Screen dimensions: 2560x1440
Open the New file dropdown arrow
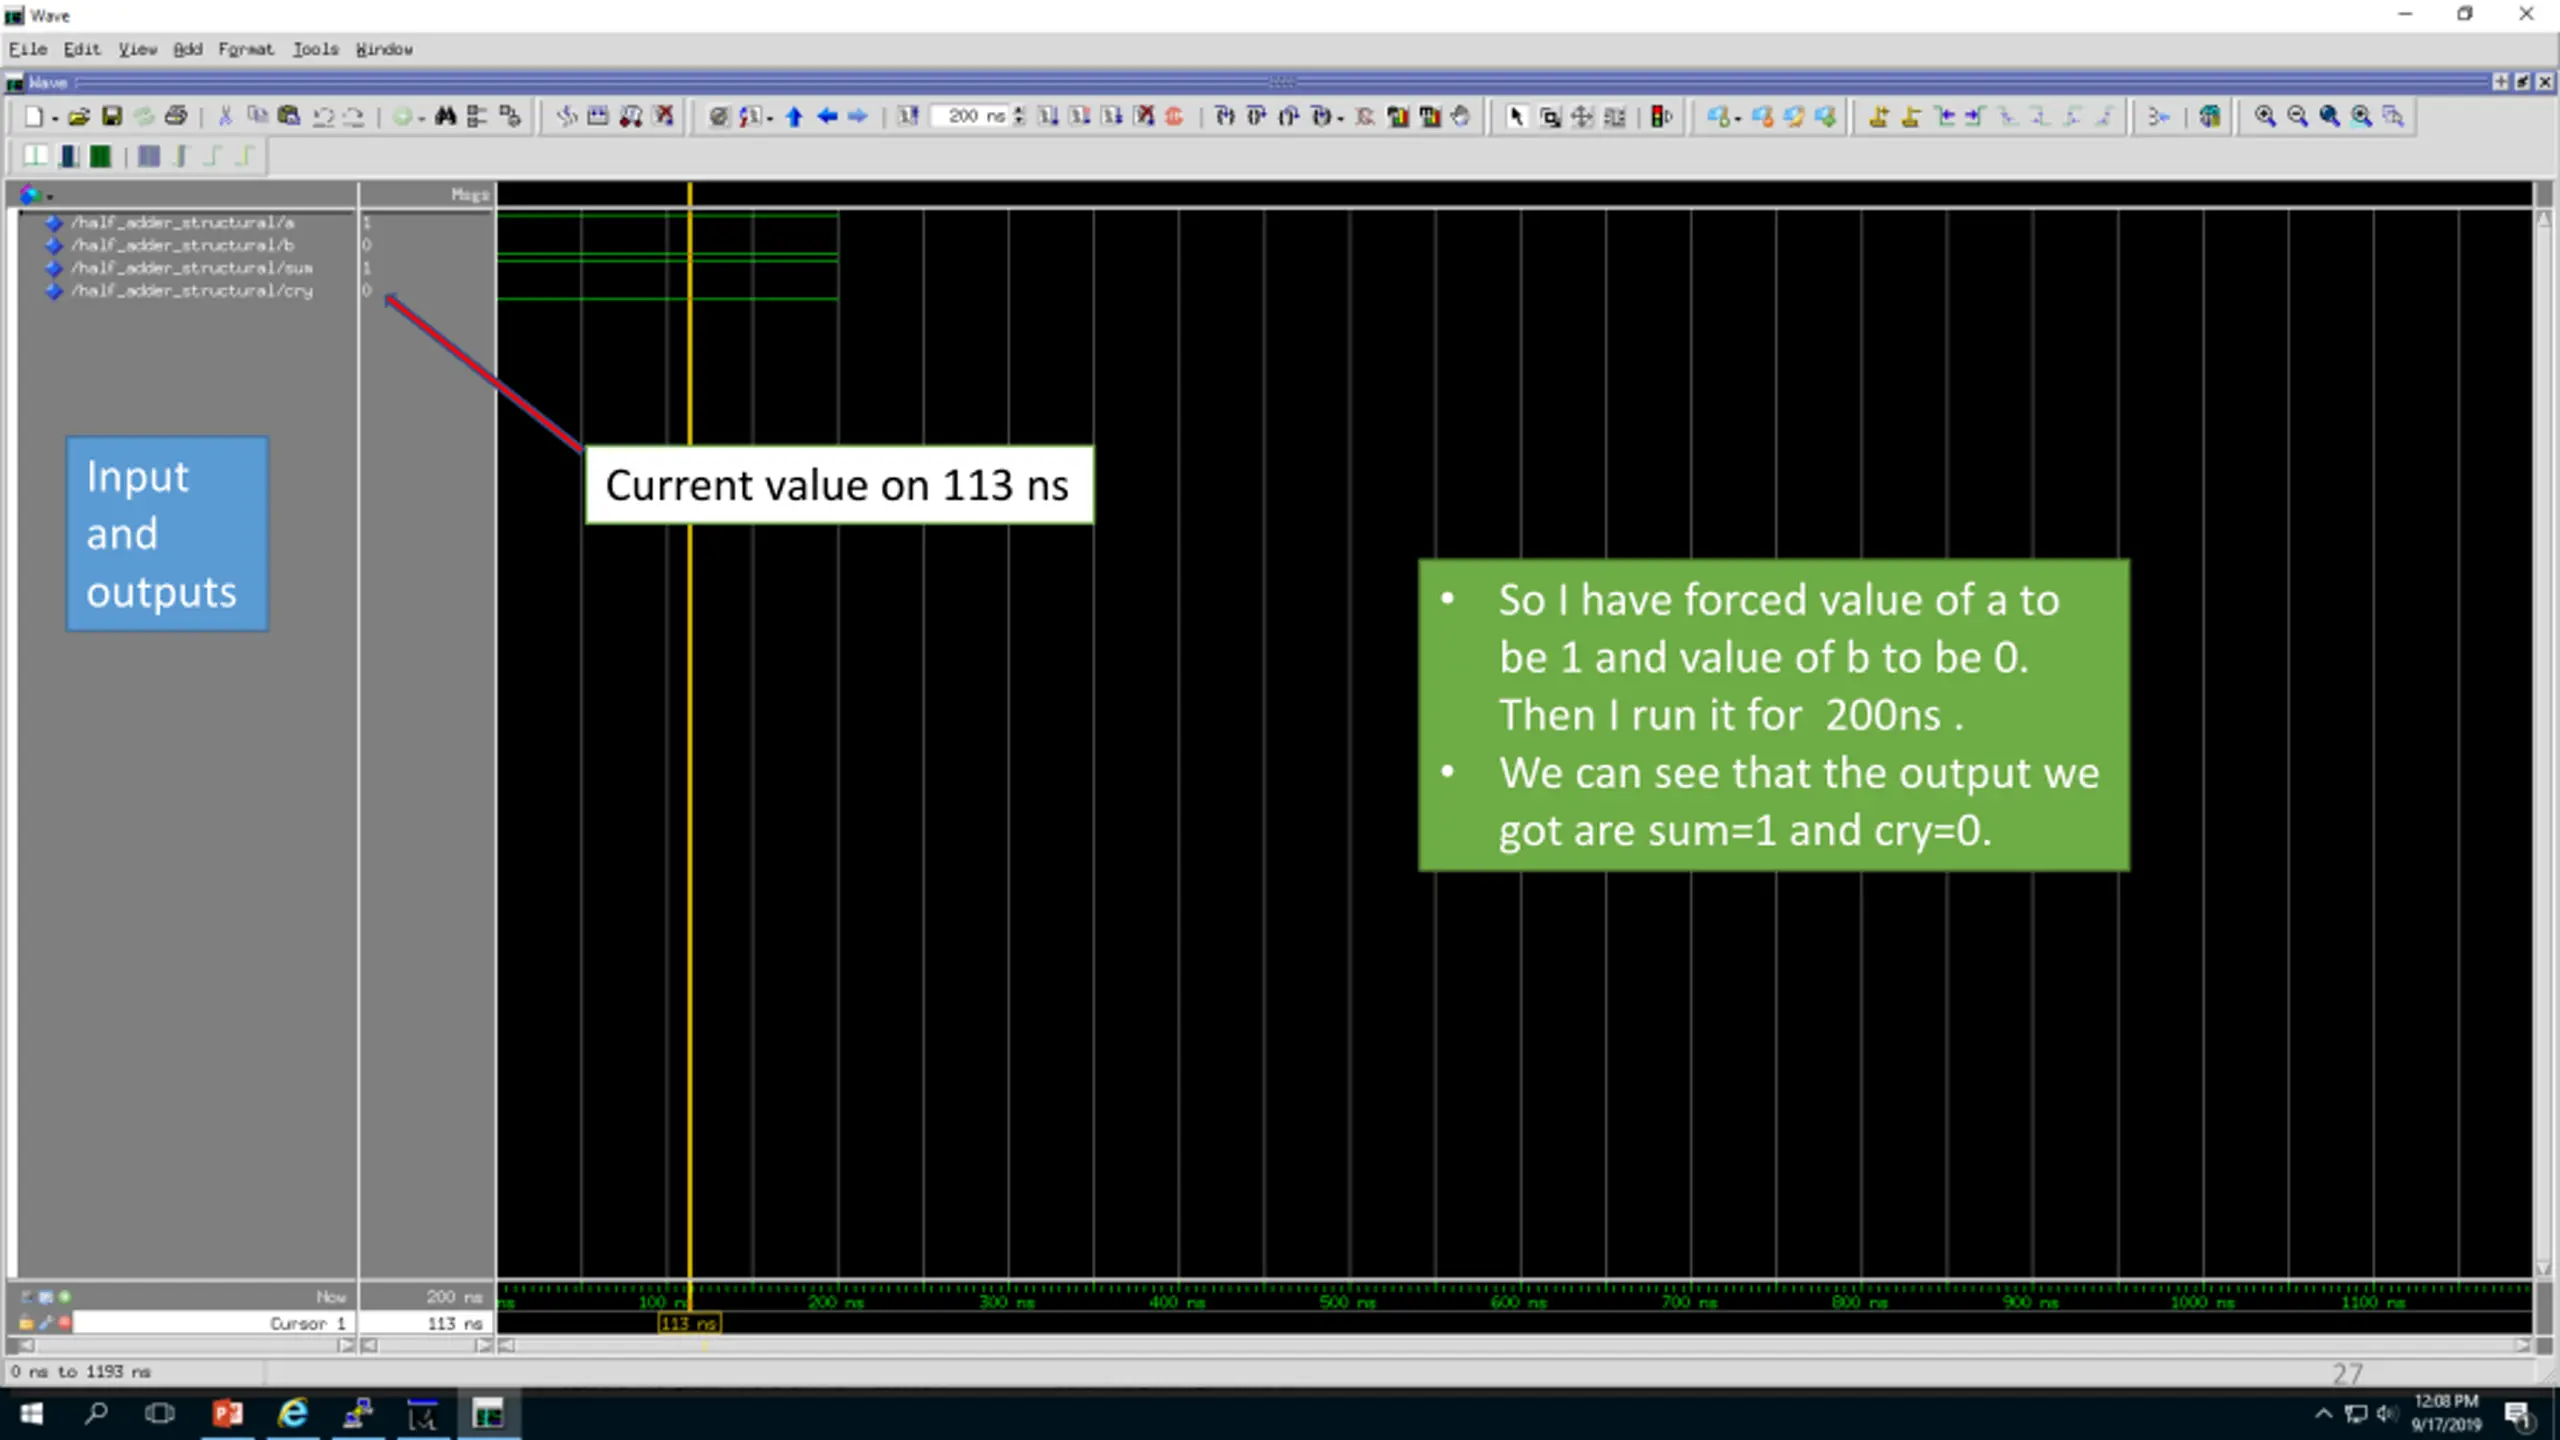tap(54, 119)
